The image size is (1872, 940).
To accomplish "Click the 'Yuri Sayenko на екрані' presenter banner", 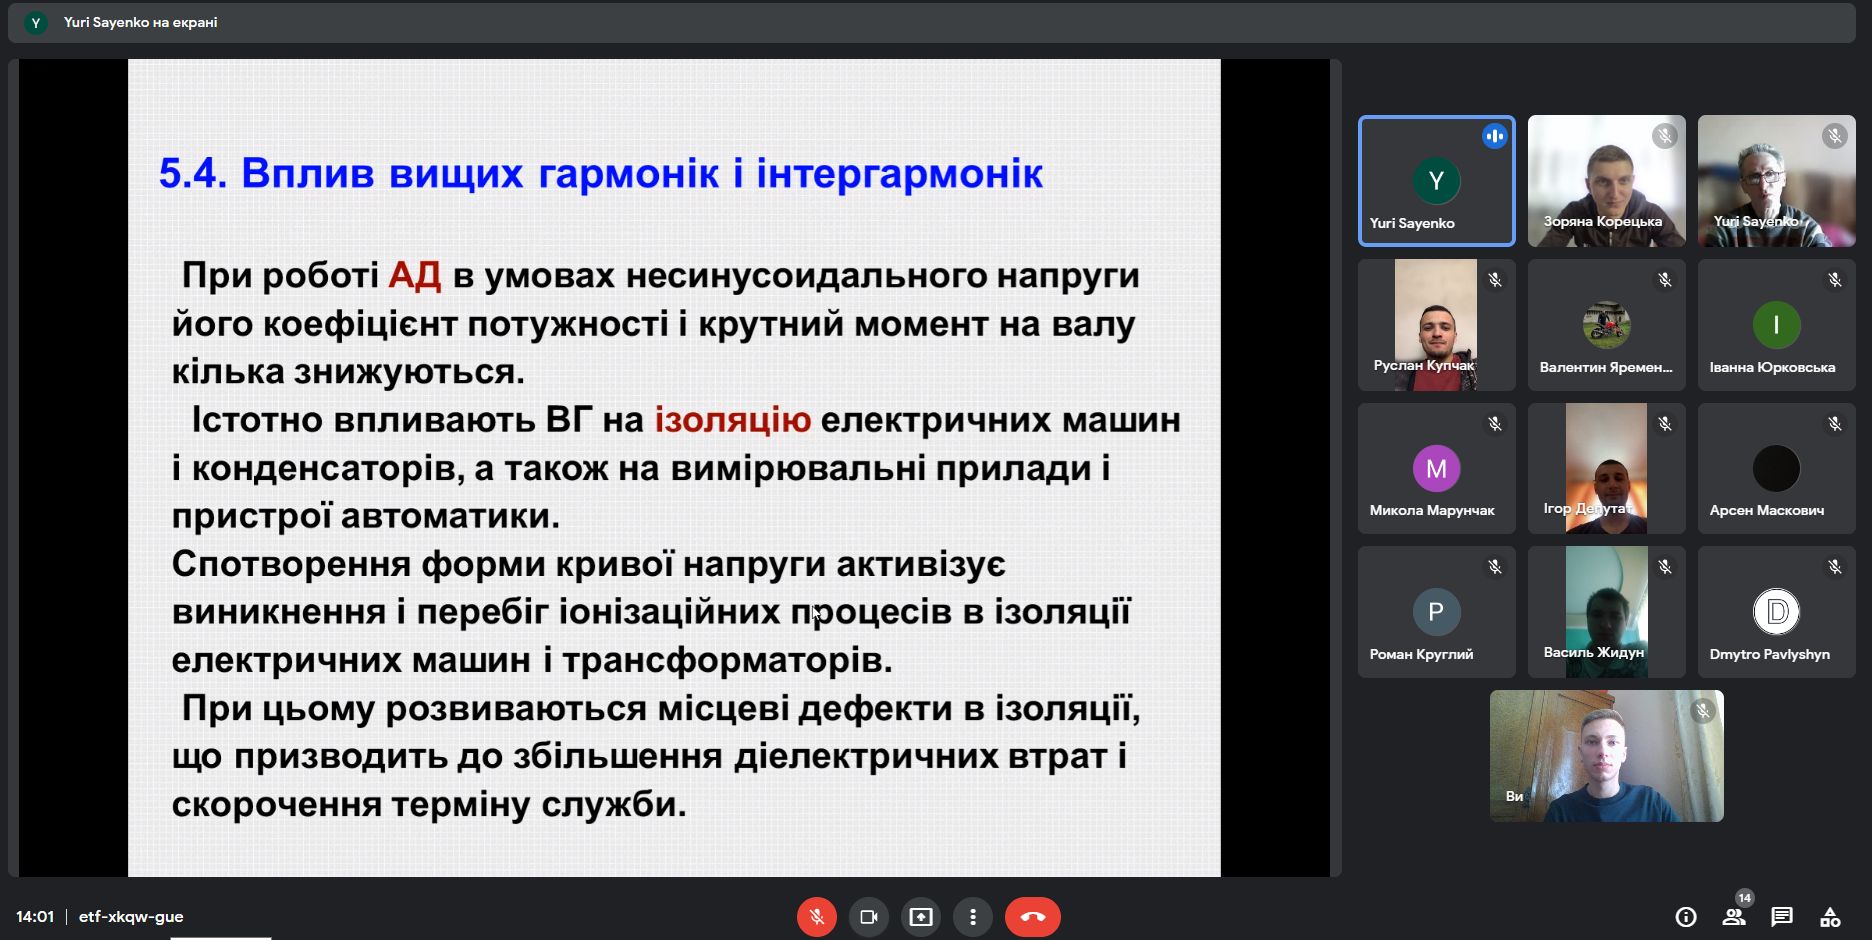I will point(140,22).
